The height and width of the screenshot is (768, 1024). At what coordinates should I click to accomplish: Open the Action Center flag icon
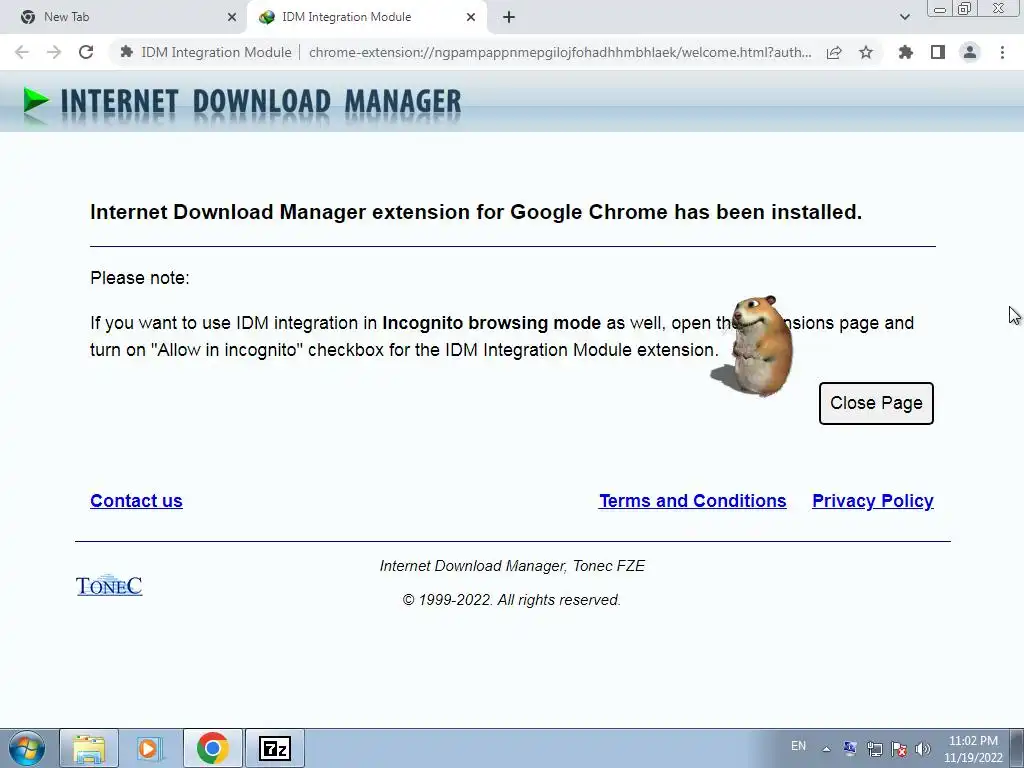pyautogui.click(x=899, y=749)
